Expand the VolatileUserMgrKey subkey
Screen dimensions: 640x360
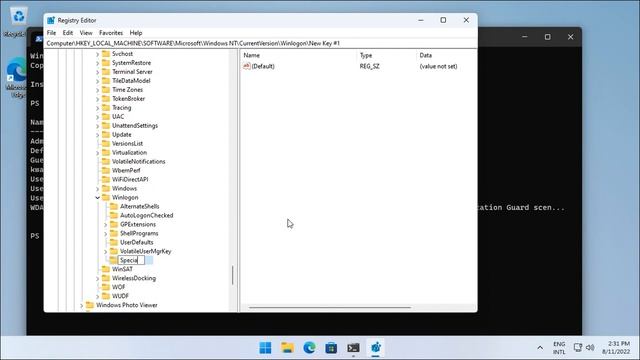(106, 251)
